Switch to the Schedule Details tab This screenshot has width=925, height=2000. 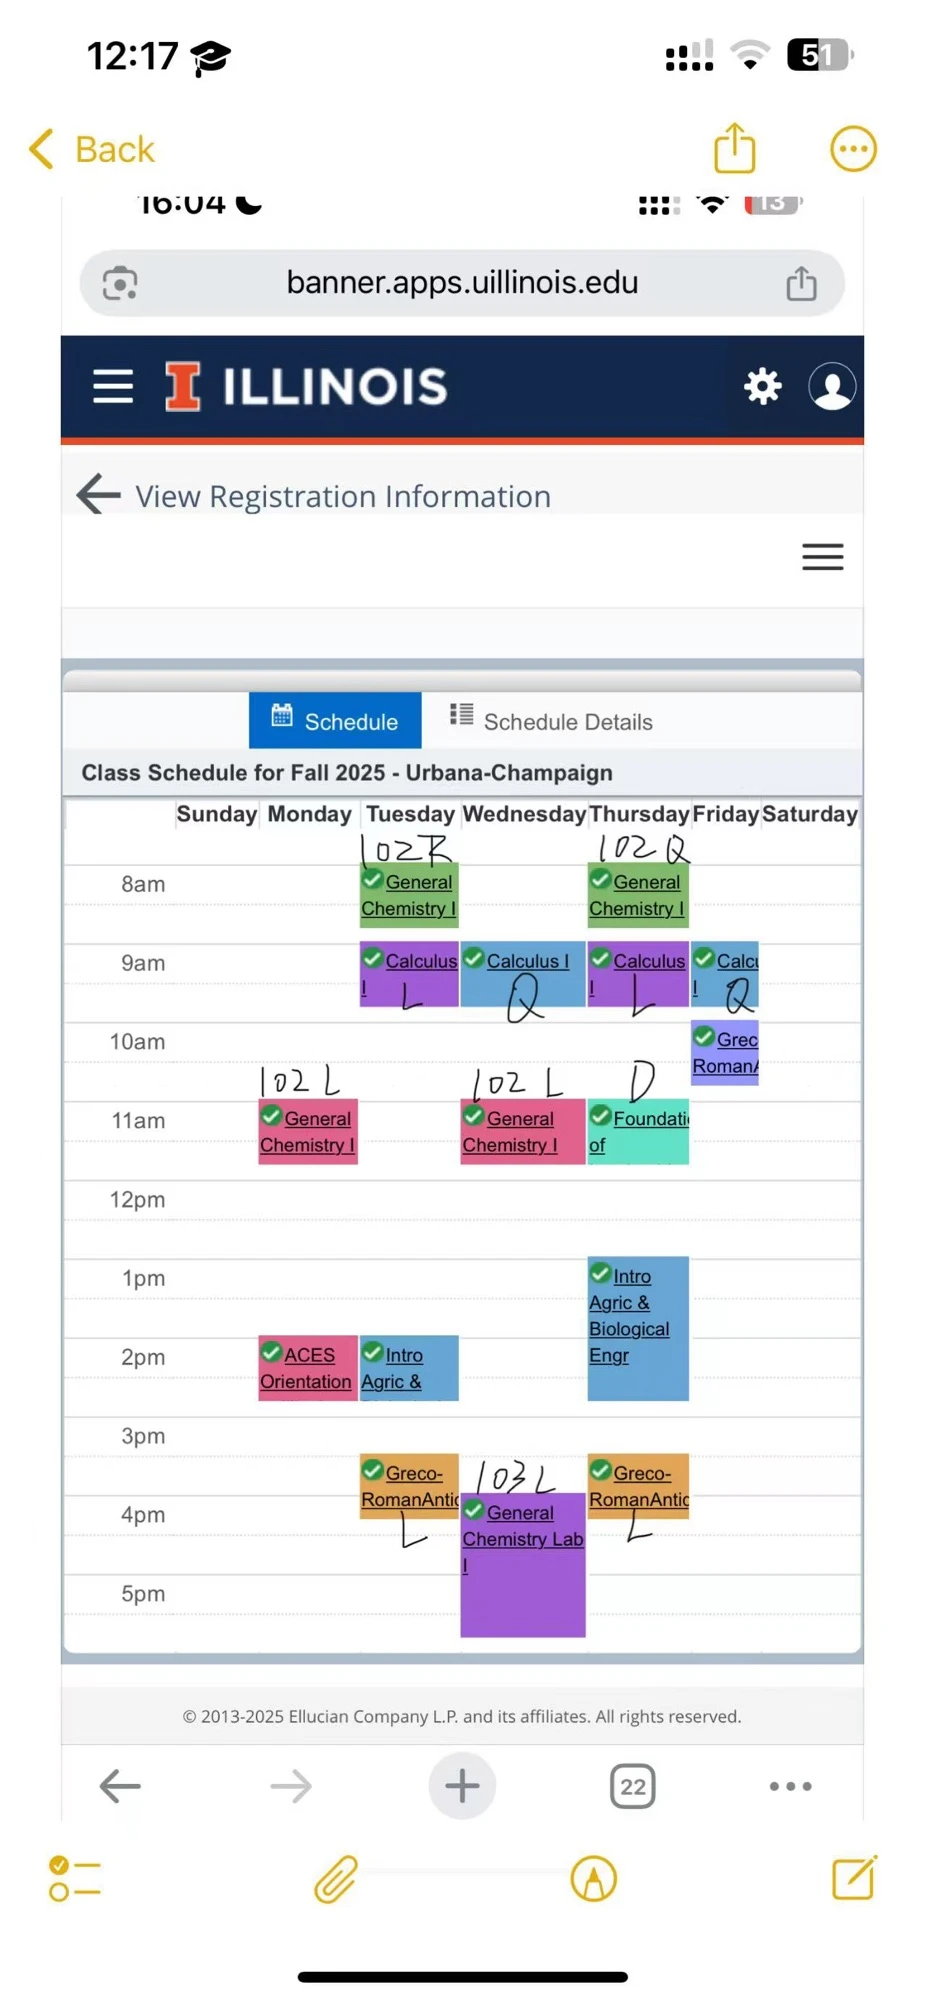567,720
